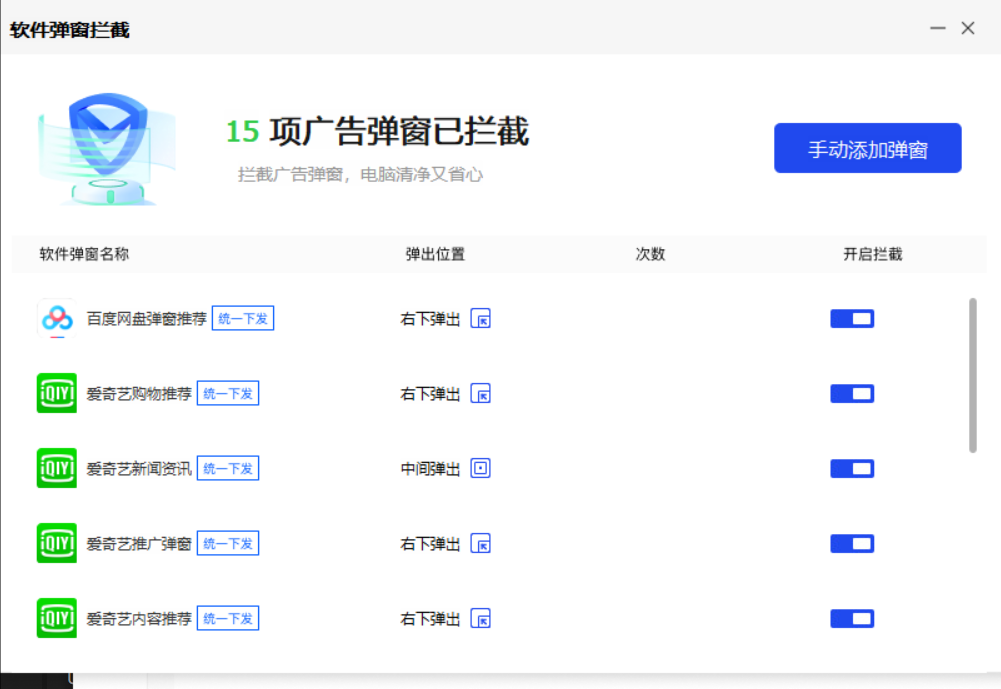
Task: Click the 统一下发 tag beside 爱奇艺推广弹窗
Action: coord(228,543)
